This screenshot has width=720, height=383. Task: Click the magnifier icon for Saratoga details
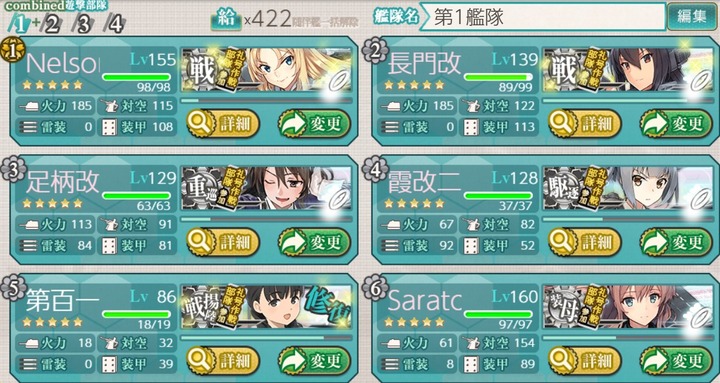[562, 360]
